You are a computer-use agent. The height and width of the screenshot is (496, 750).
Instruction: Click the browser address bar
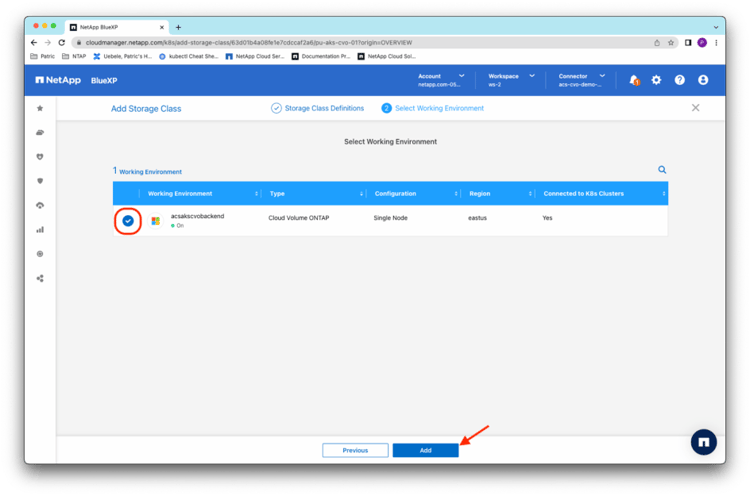350,43
